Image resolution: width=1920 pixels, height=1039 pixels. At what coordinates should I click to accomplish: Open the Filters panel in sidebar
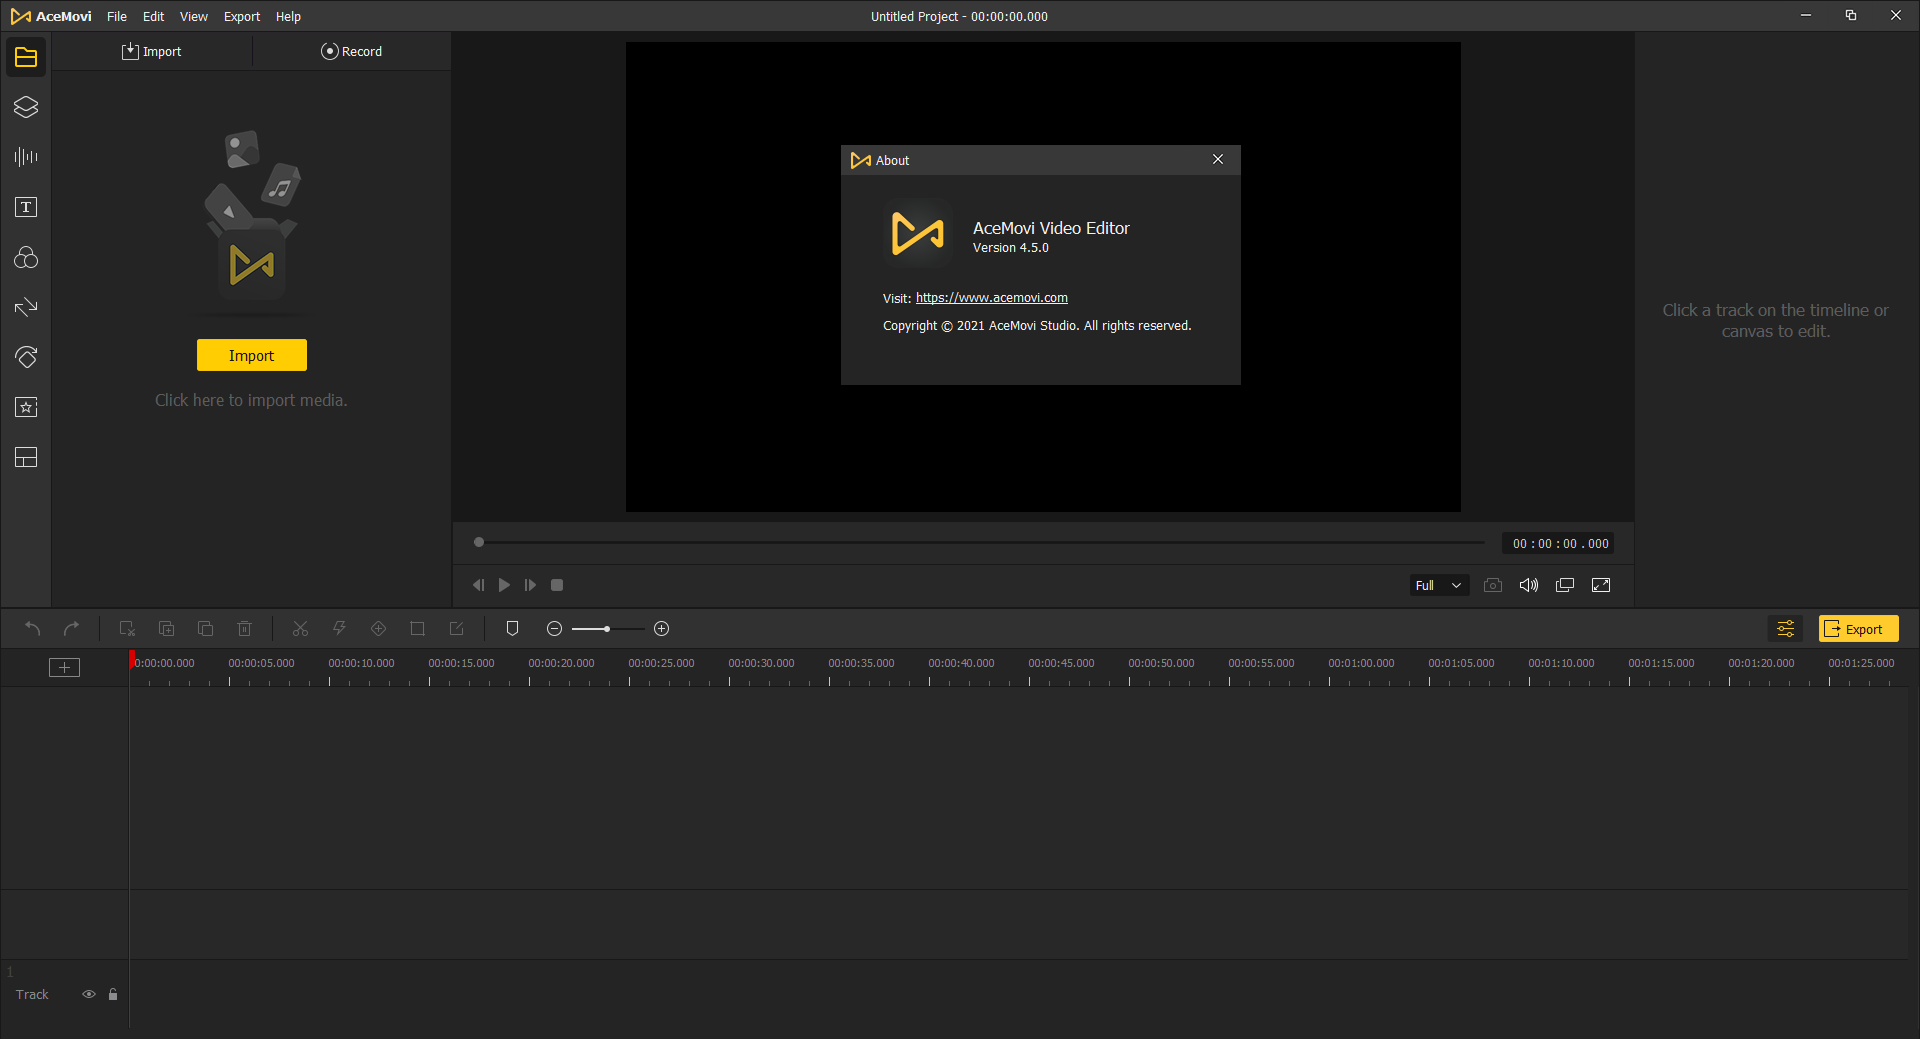coord(26,258)
